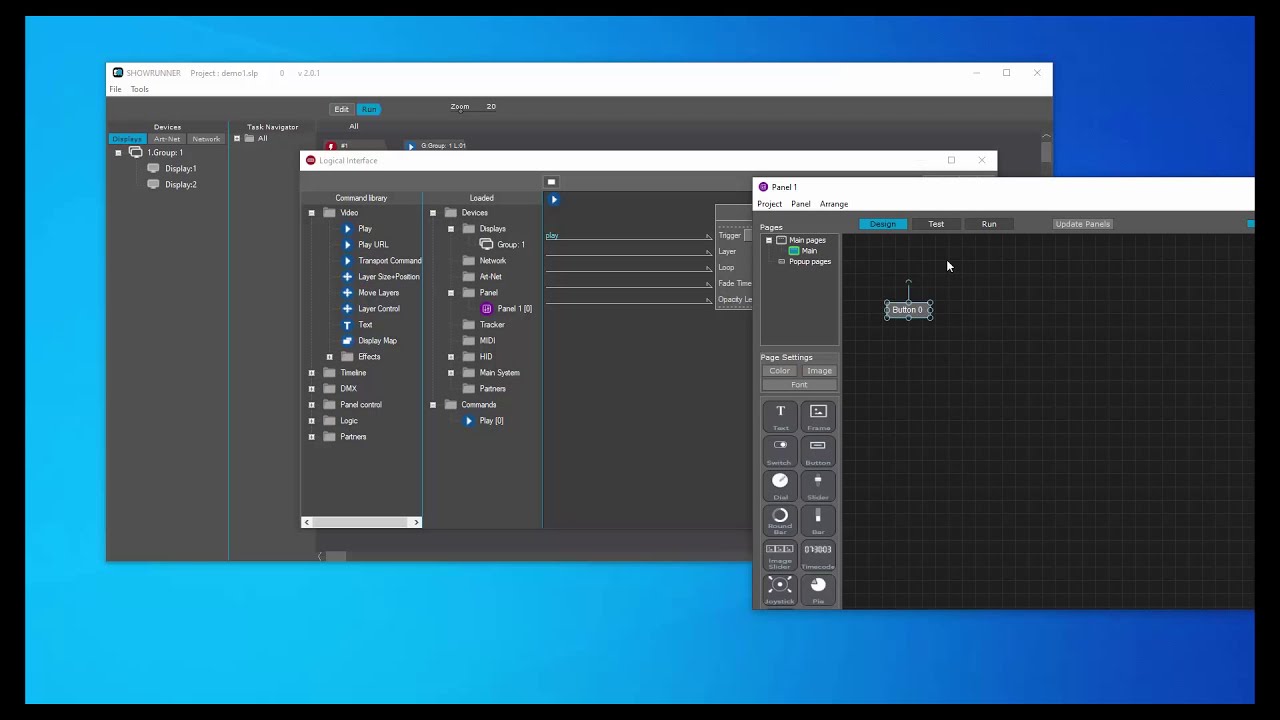
Task: Switch to the Network tab under Devices
Action: click(206, 139)
